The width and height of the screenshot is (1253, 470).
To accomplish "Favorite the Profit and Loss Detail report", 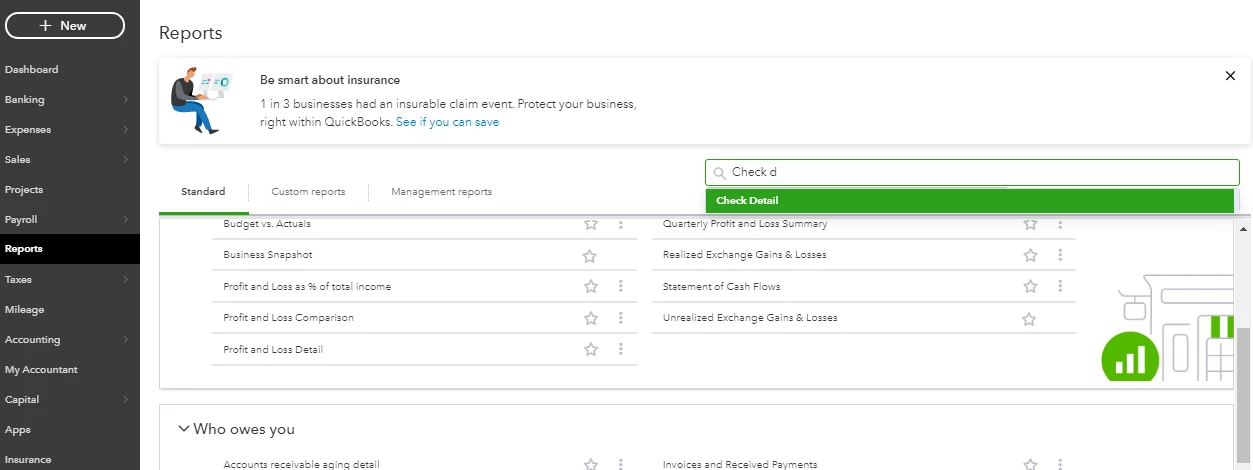I will coord(590,349).
